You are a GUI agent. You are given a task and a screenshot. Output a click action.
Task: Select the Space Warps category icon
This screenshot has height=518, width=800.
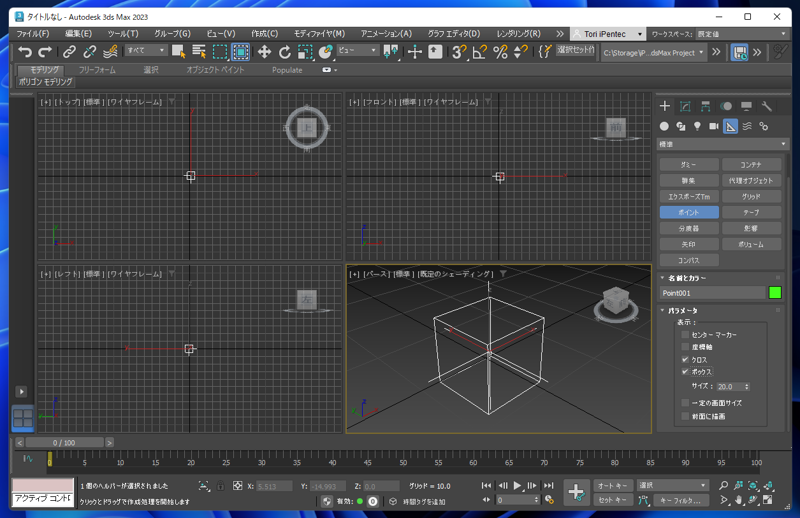(x=747, y=126)
